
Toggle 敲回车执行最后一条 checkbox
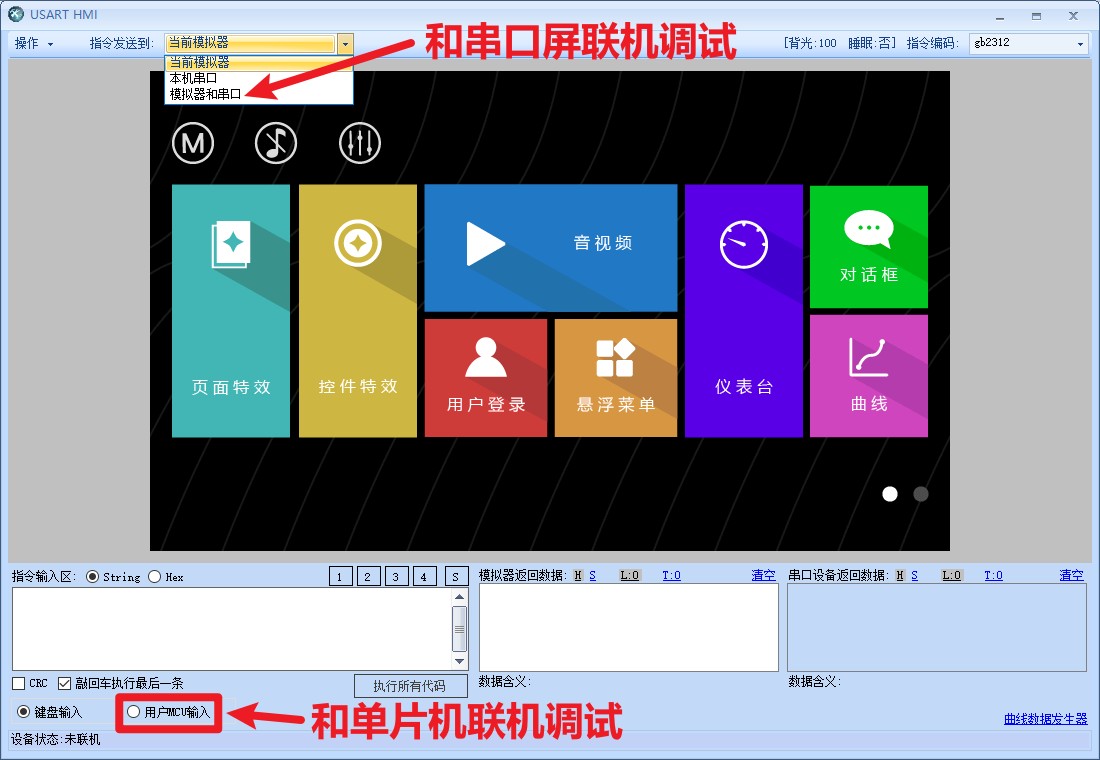tap(65, 684)
